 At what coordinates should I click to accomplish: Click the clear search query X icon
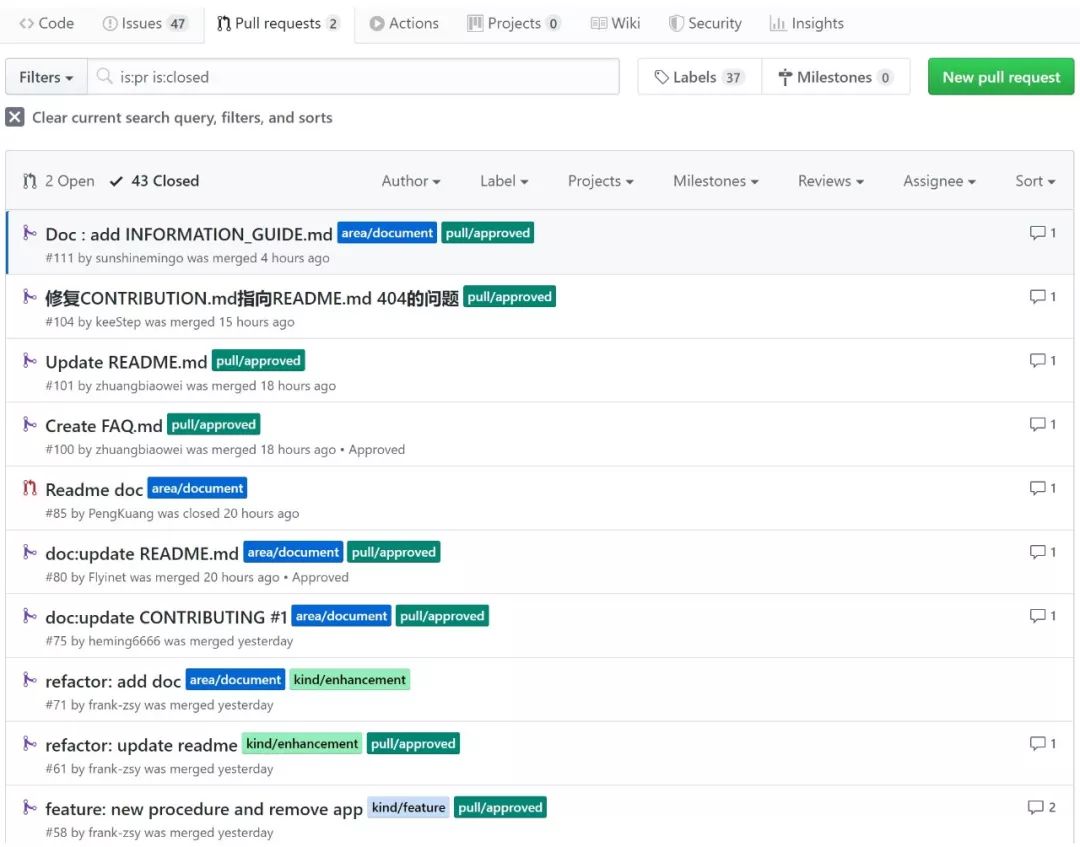(x=15, y=117)
